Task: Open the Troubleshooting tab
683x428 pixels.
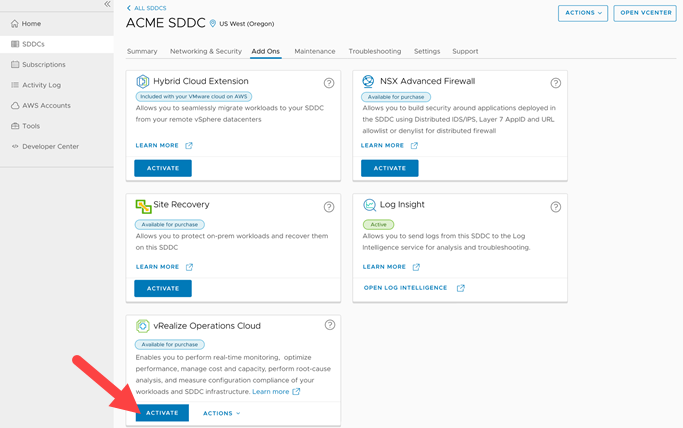Action: (374, 51)
